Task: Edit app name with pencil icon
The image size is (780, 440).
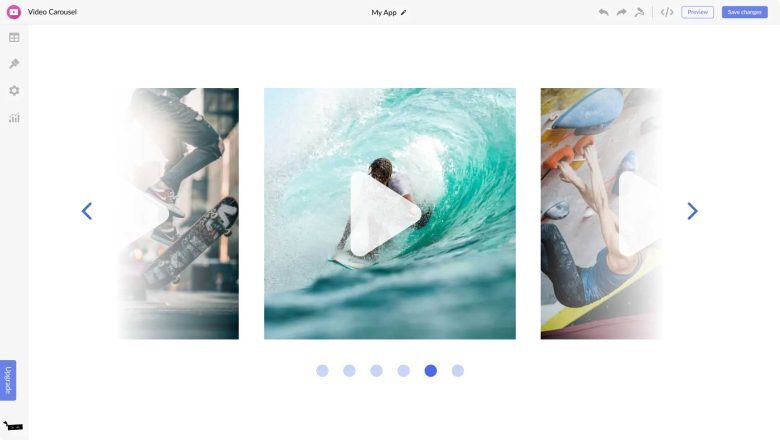Action: [404, 13]
